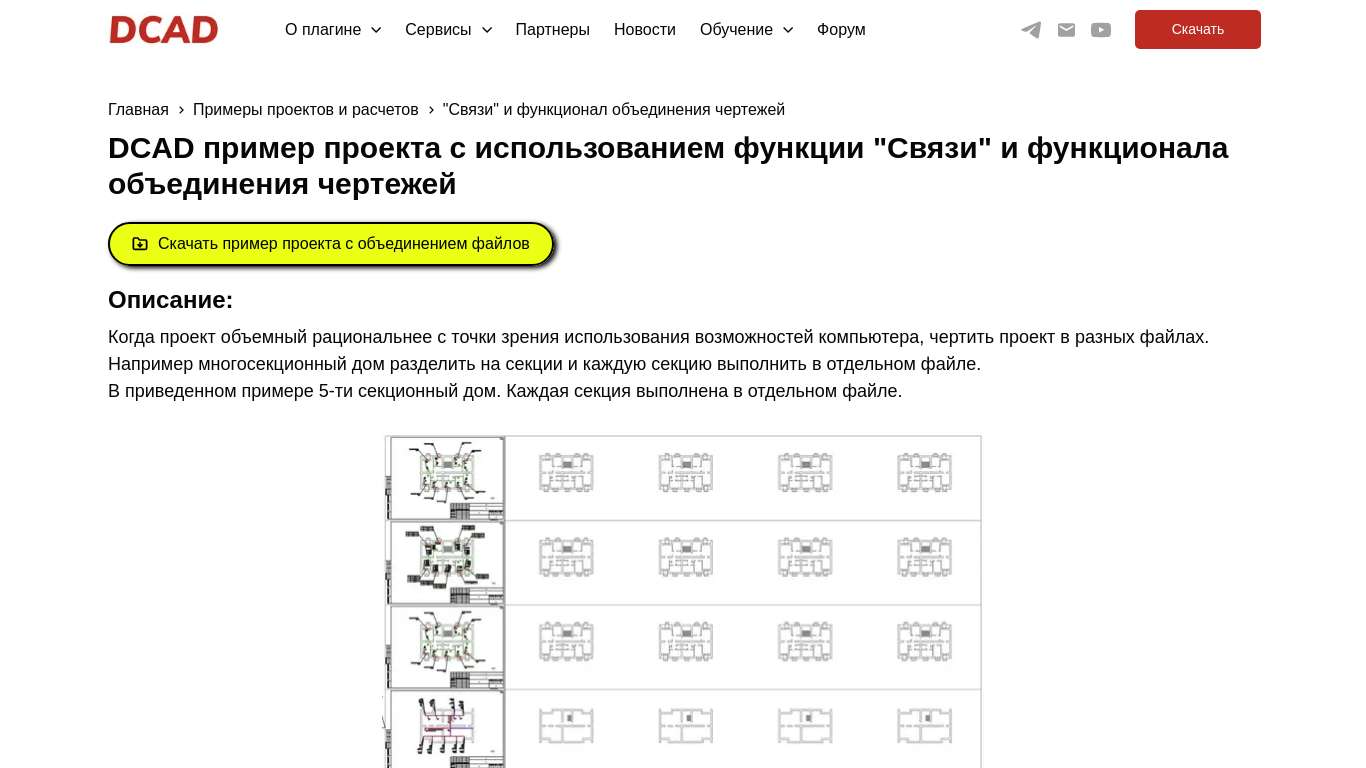Screen dimensions: 1366x768
Task: Open the Новости menu item
Action: [644, 30]
